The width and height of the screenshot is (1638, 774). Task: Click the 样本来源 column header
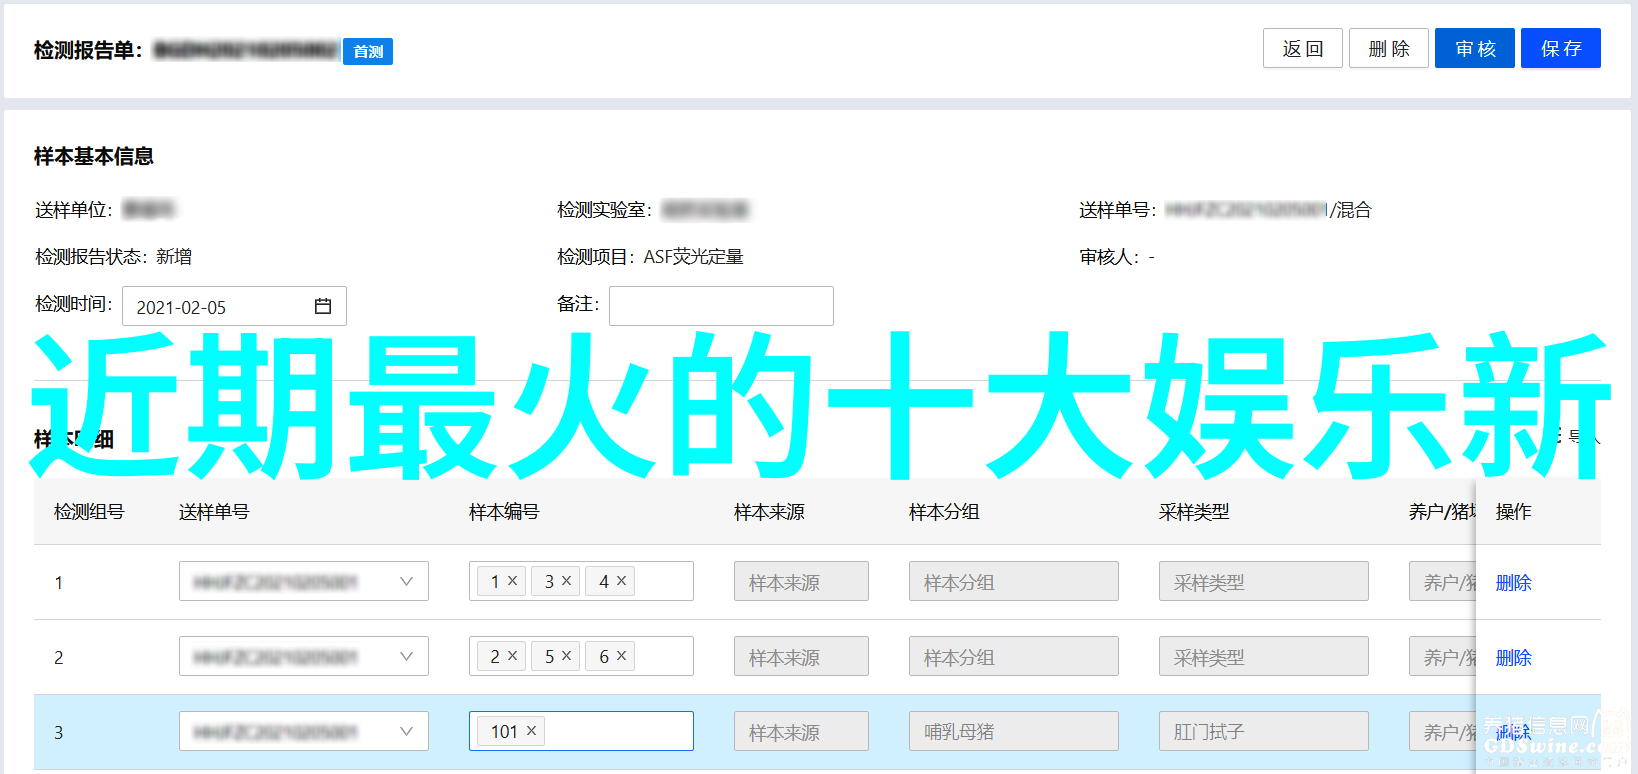[769, 512]
